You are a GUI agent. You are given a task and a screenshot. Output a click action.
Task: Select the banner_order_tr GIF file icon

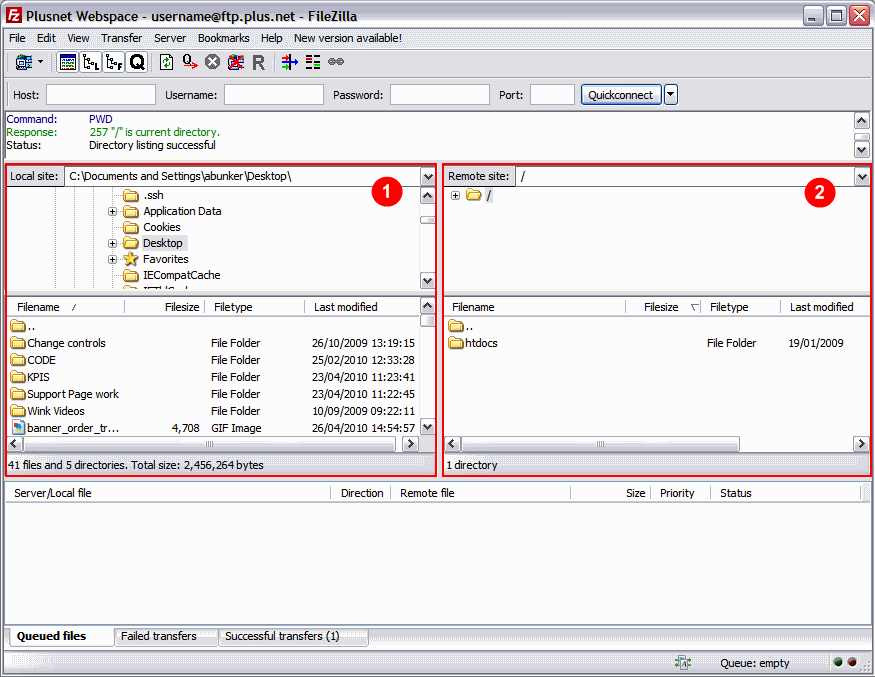[18, 428]
